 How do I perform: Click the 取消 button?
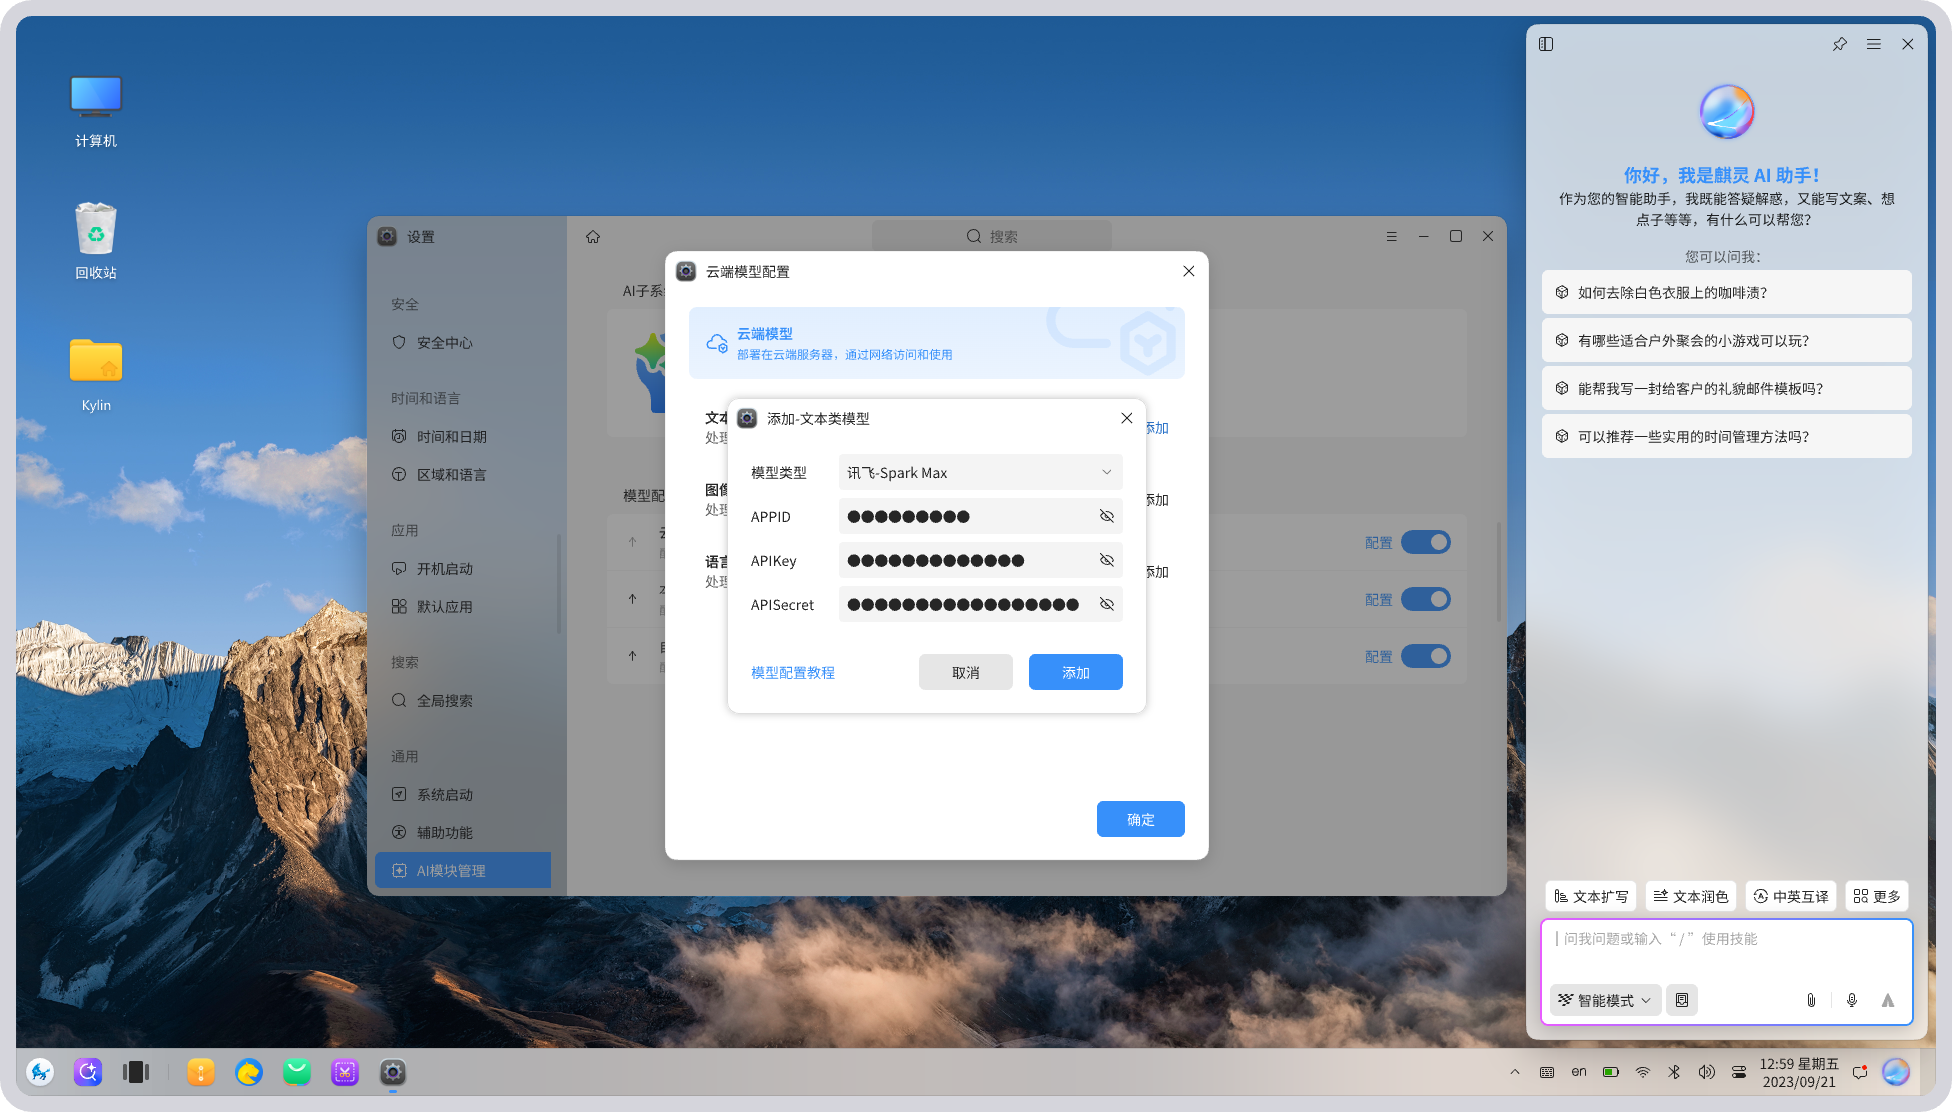coord(965,672)
